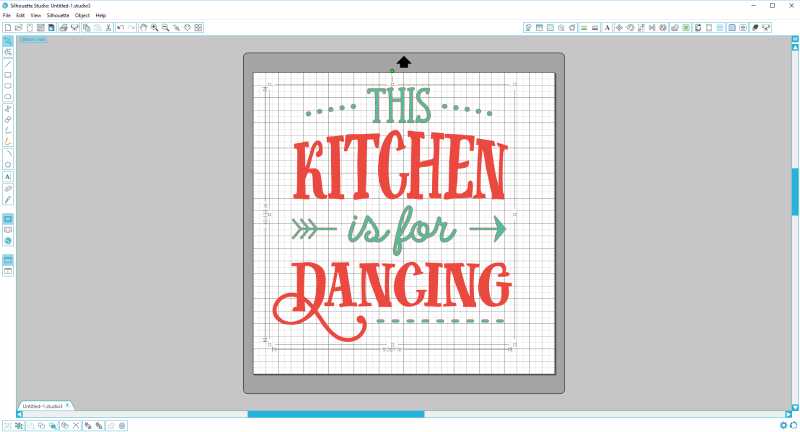Undo the last action
800x432 pixels.
pyautogui.click(x=120, y=28)
